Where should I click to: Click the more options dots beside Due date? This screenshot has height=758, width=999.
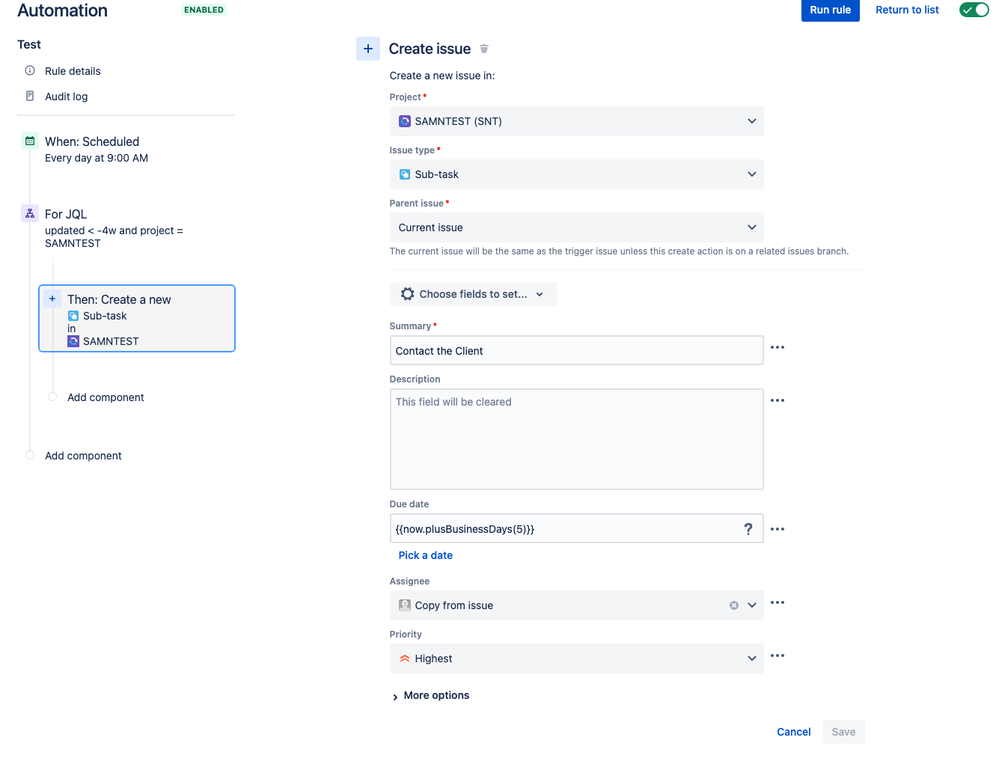777,529
